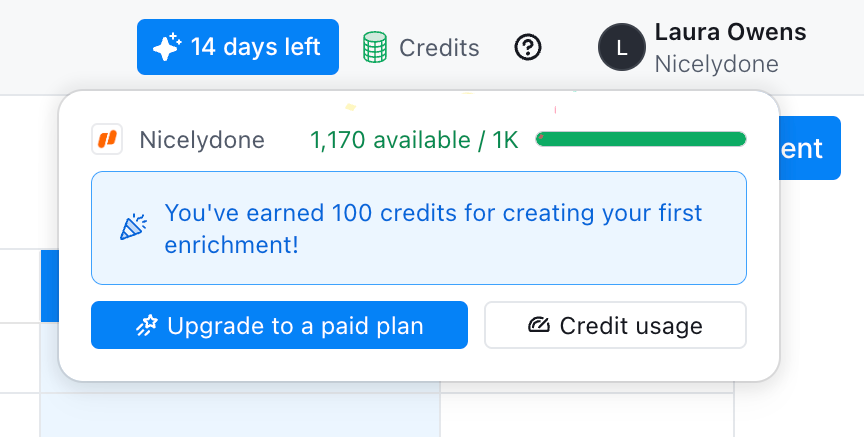Click the sparkle icon on the Upgrade button
This screenshot has width=864, height=437.
point(147,325)
